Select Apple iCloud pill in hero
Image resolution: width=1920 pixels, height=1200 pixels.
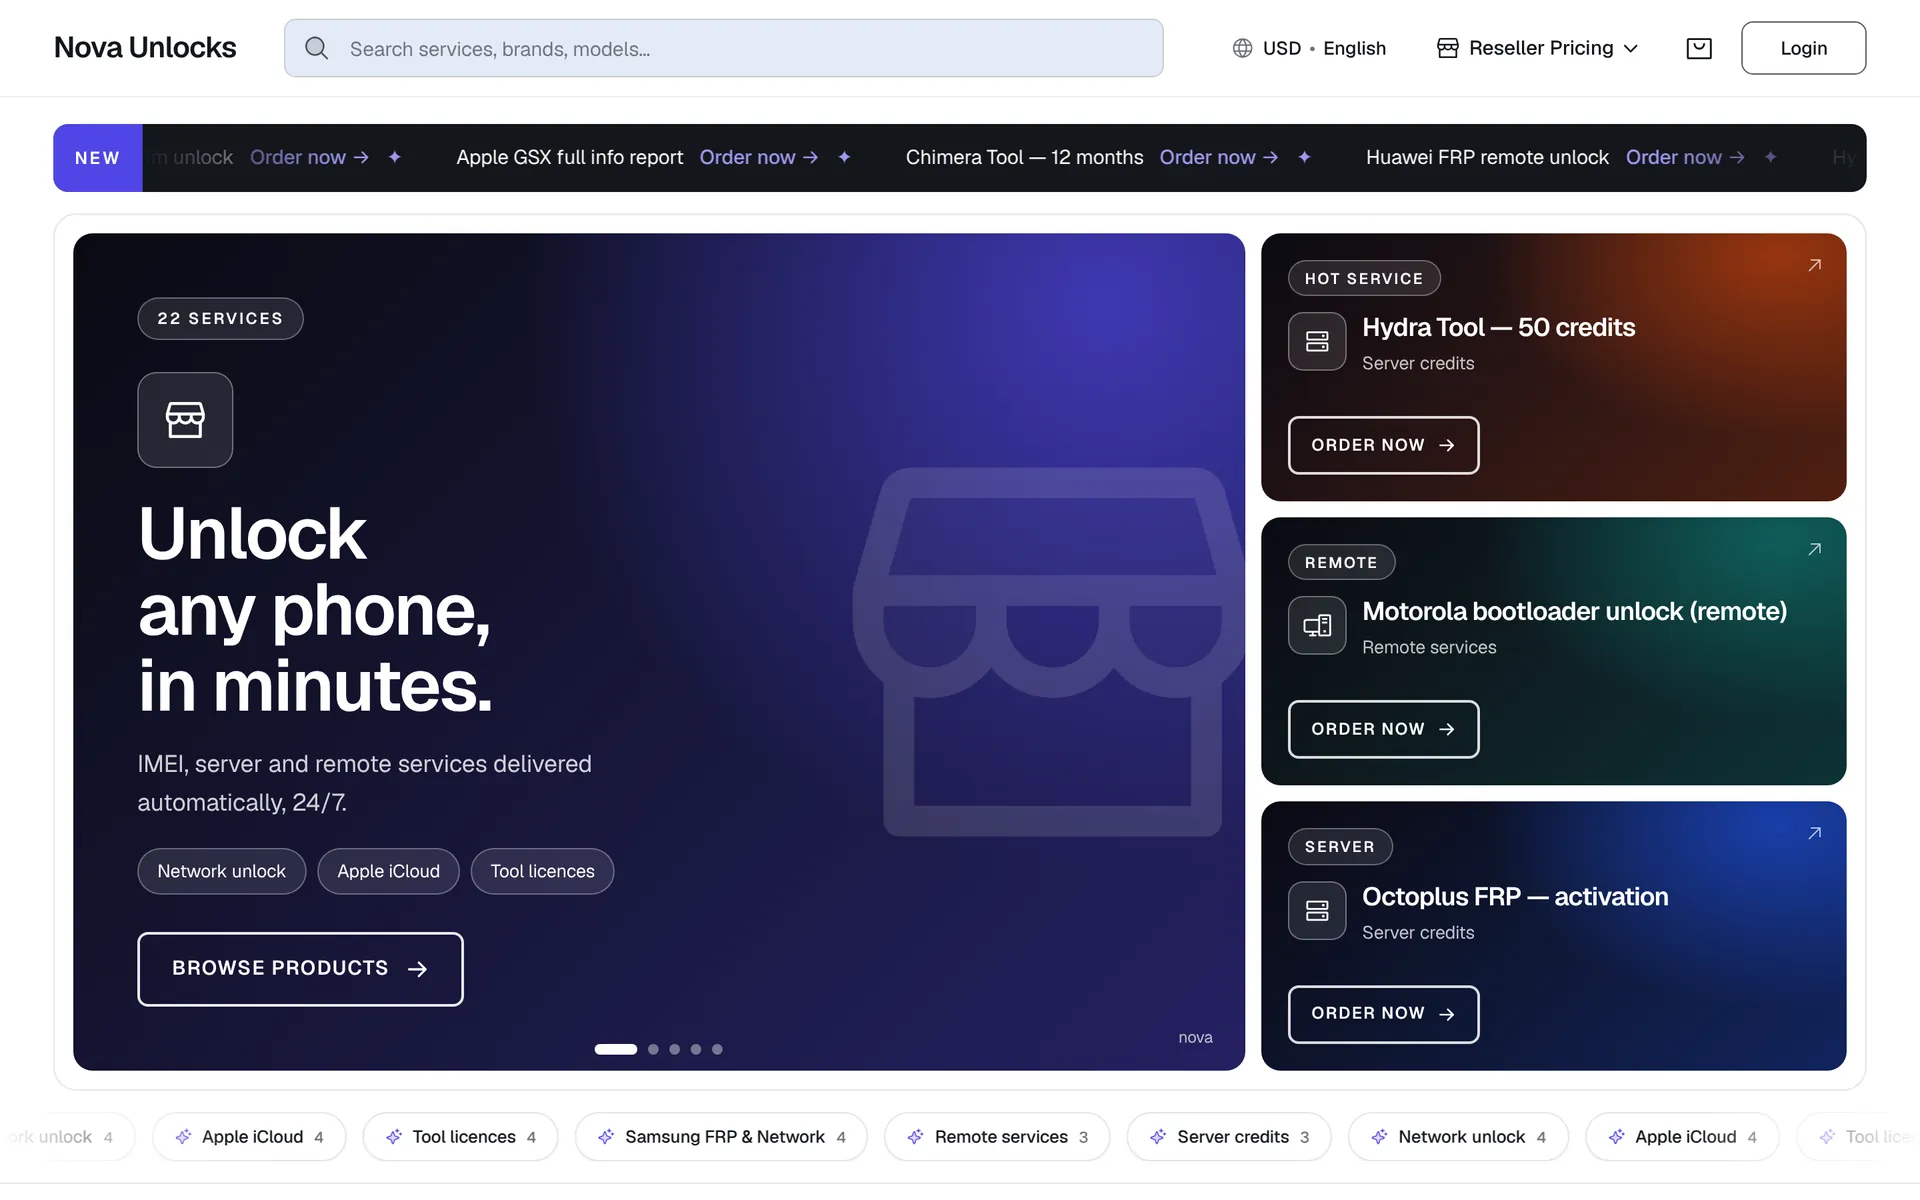point(388,871)
